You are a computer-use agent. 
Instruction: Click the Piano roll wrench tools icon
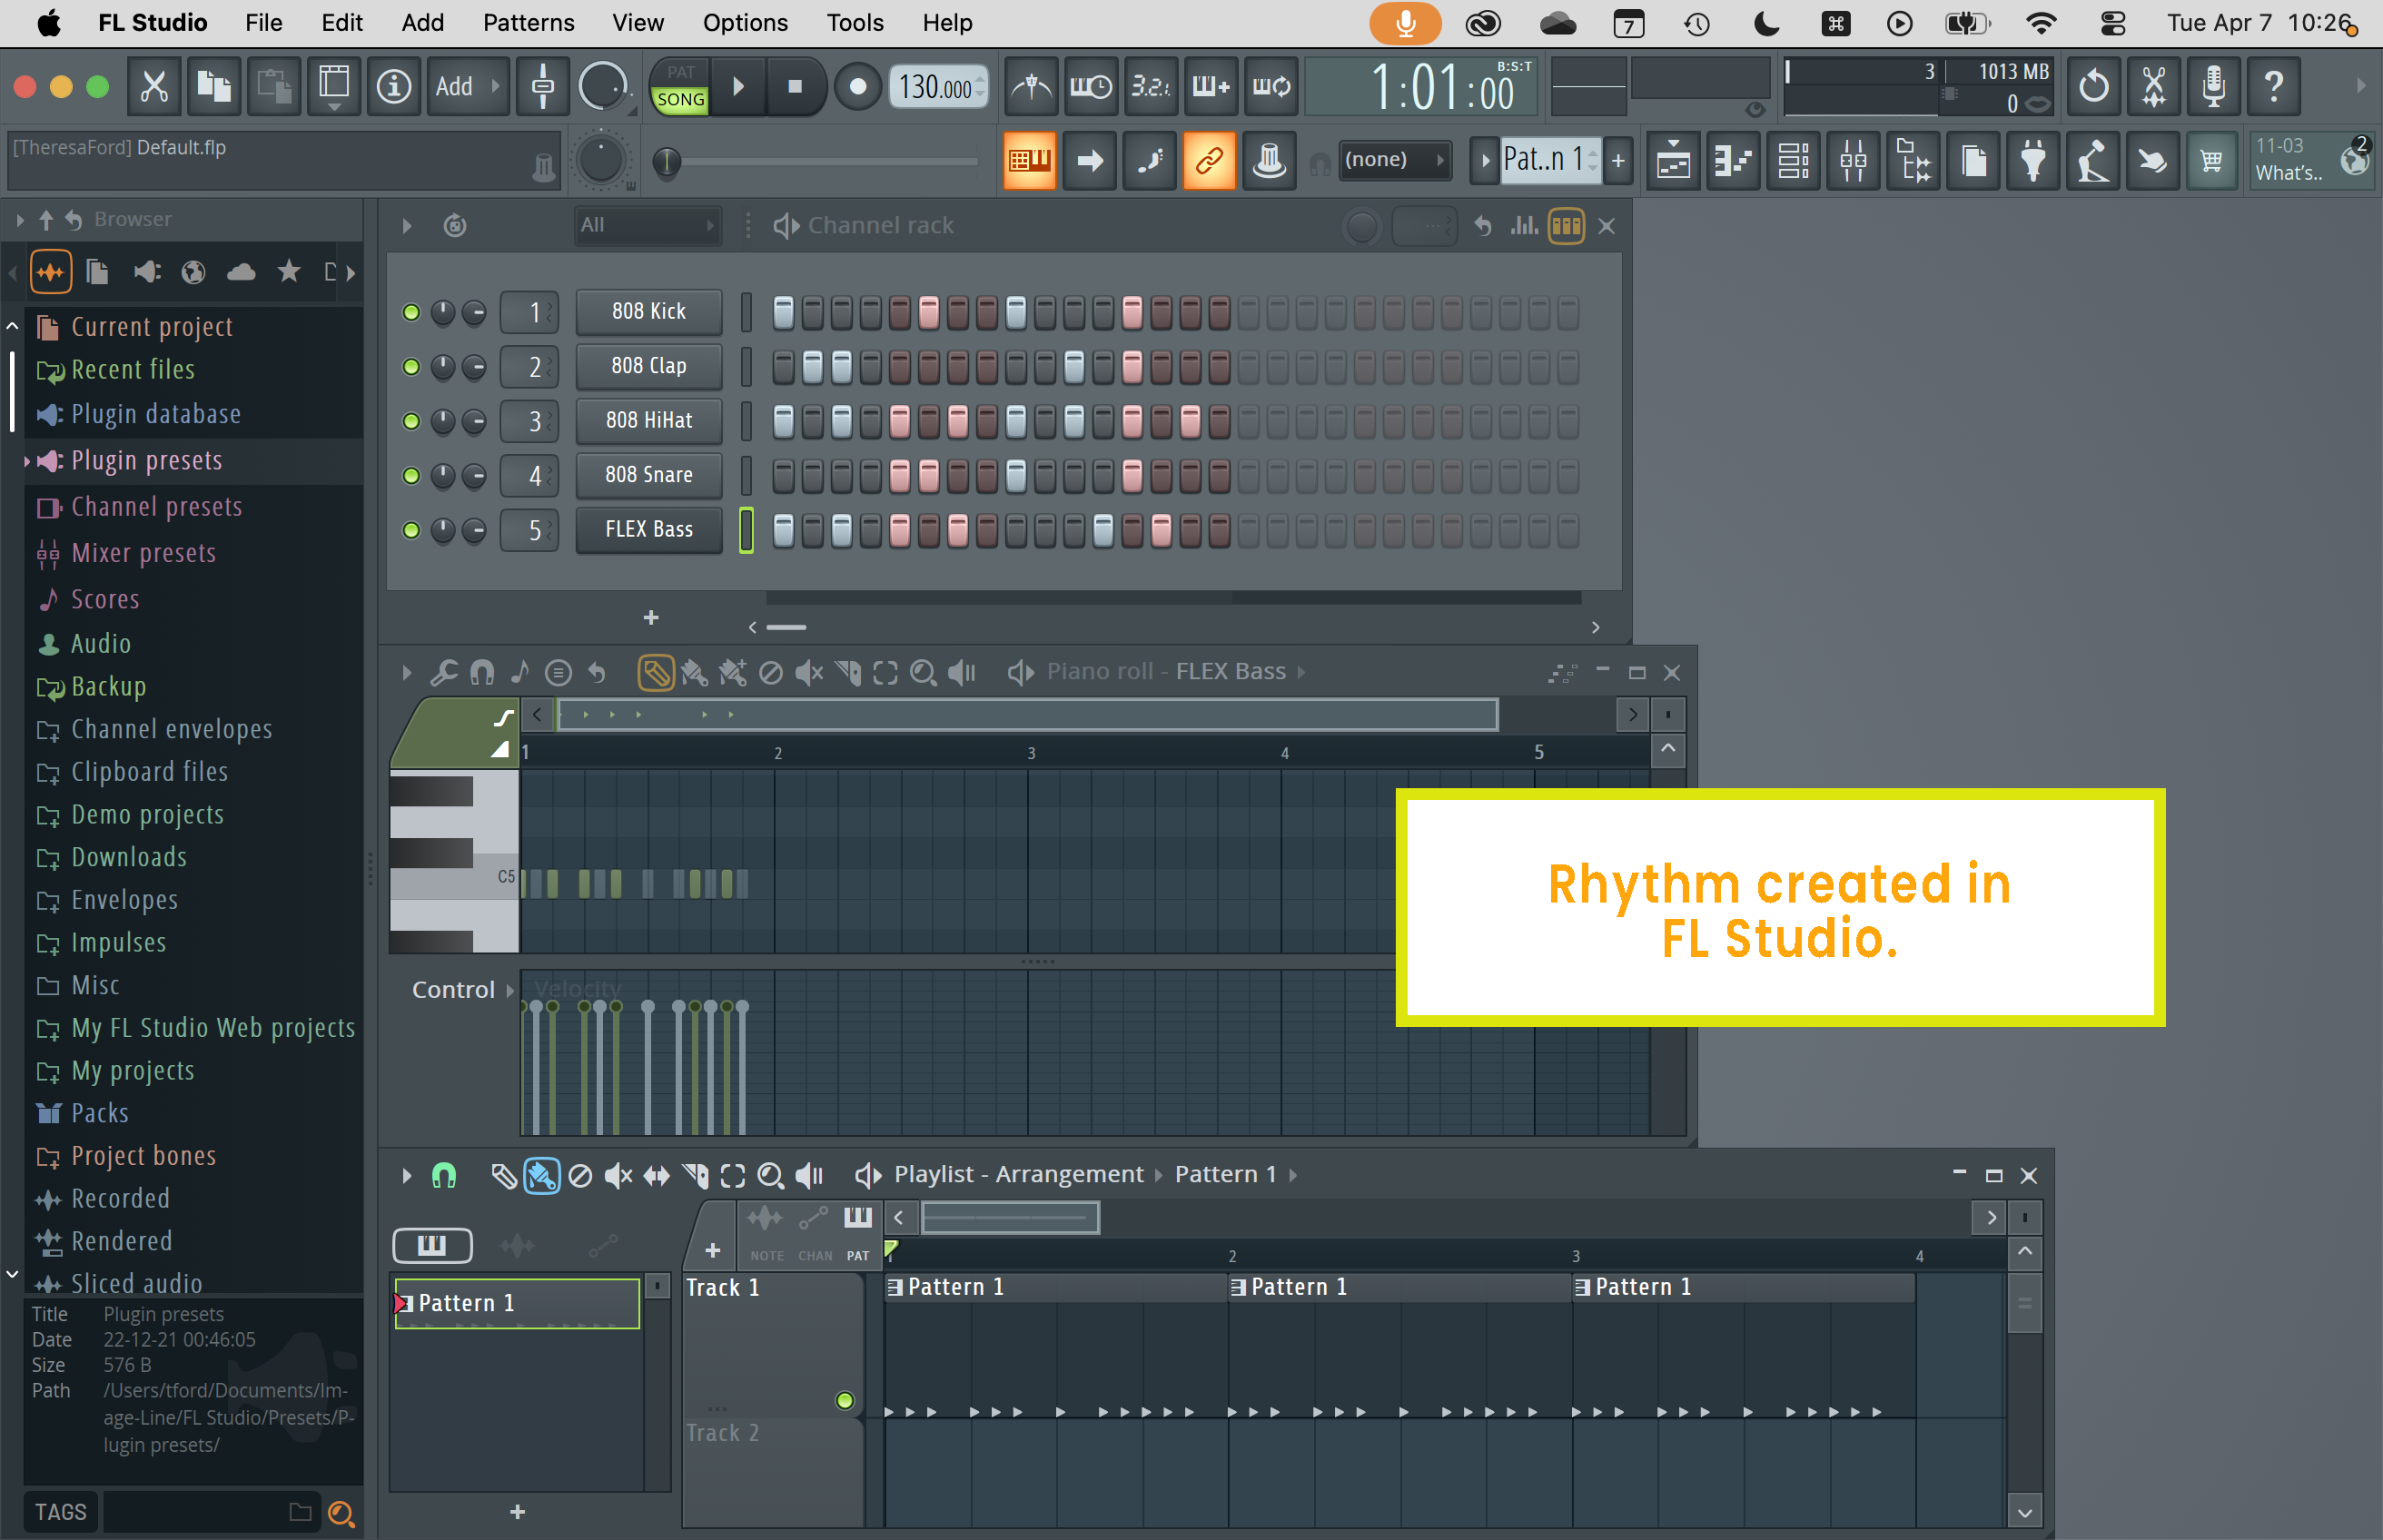tap(444, 673)
